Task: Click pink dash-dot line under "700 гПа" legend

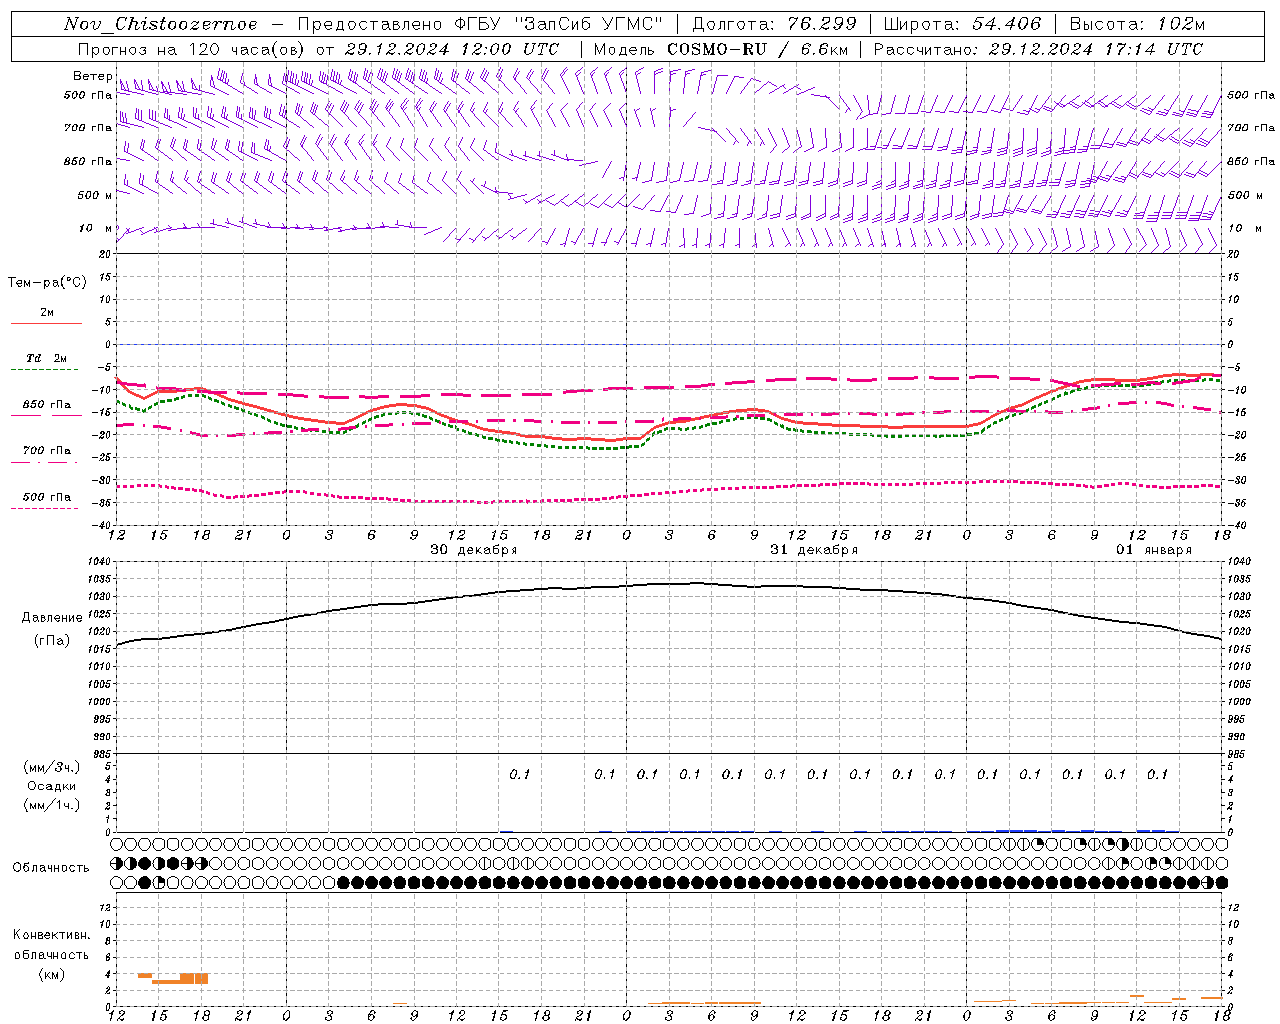Action: pyautogui.click(x=44, y=462)
